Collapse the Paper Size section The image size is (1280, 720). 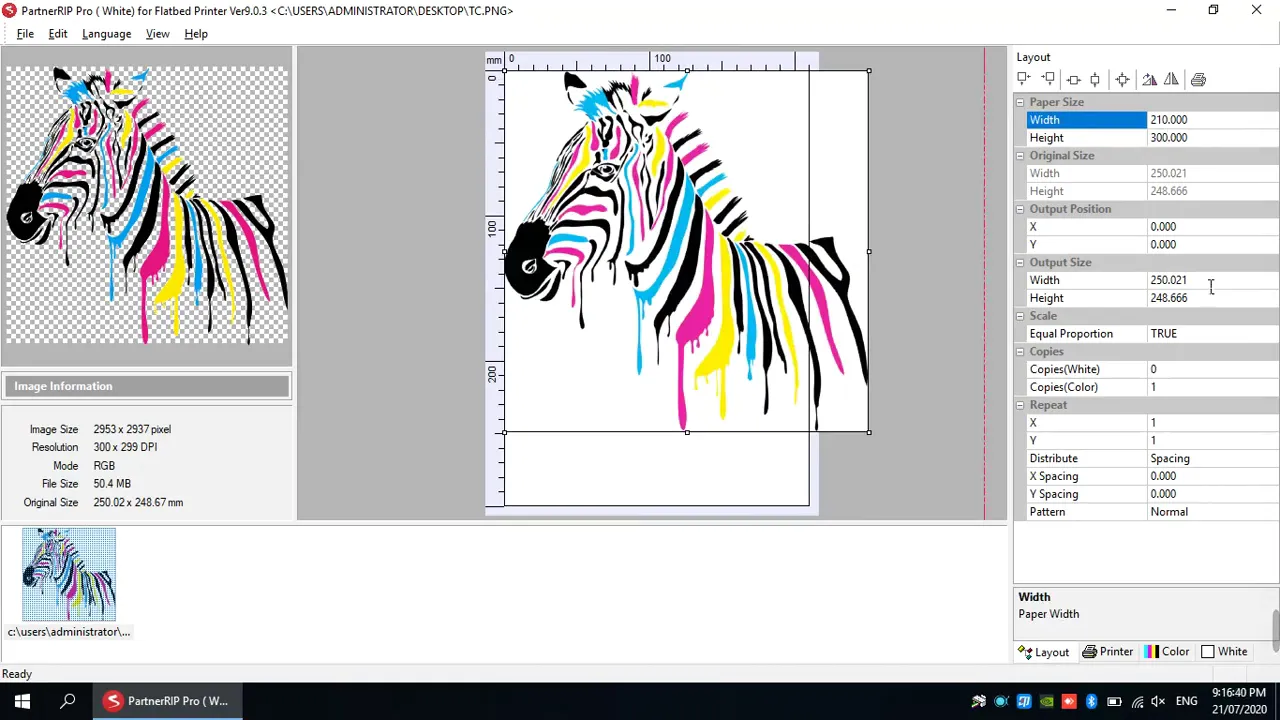pyautogui.click(x=1020, y=102)
